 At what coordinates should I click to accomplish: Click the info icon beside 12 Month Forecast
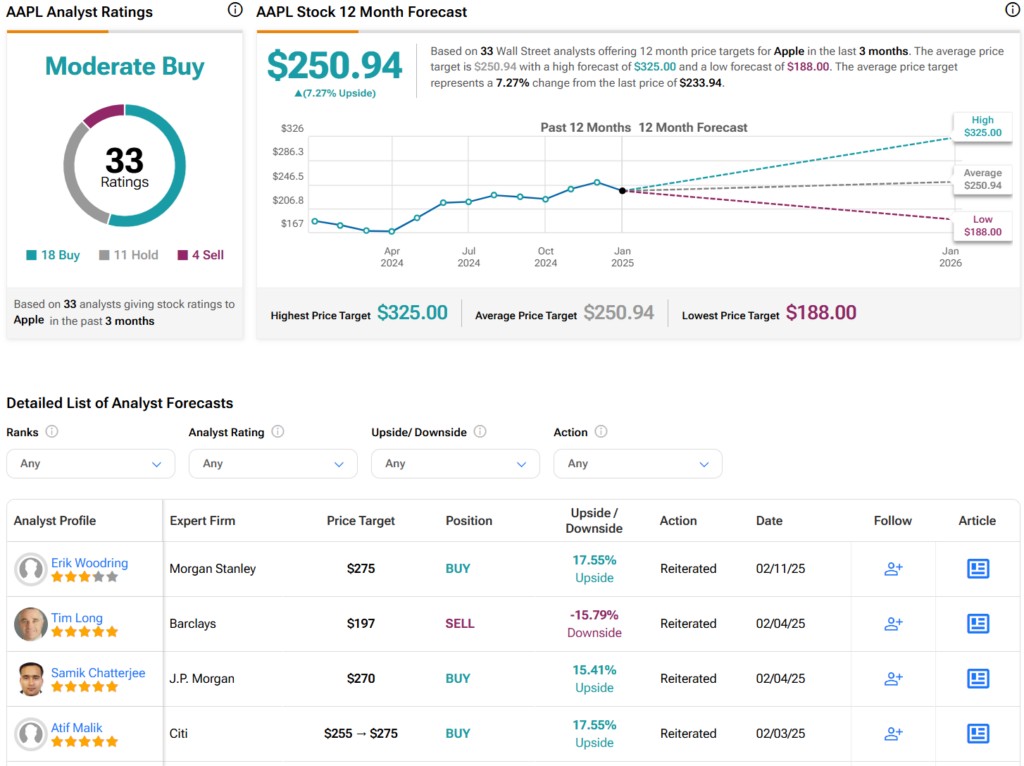tap(1012, 10)
